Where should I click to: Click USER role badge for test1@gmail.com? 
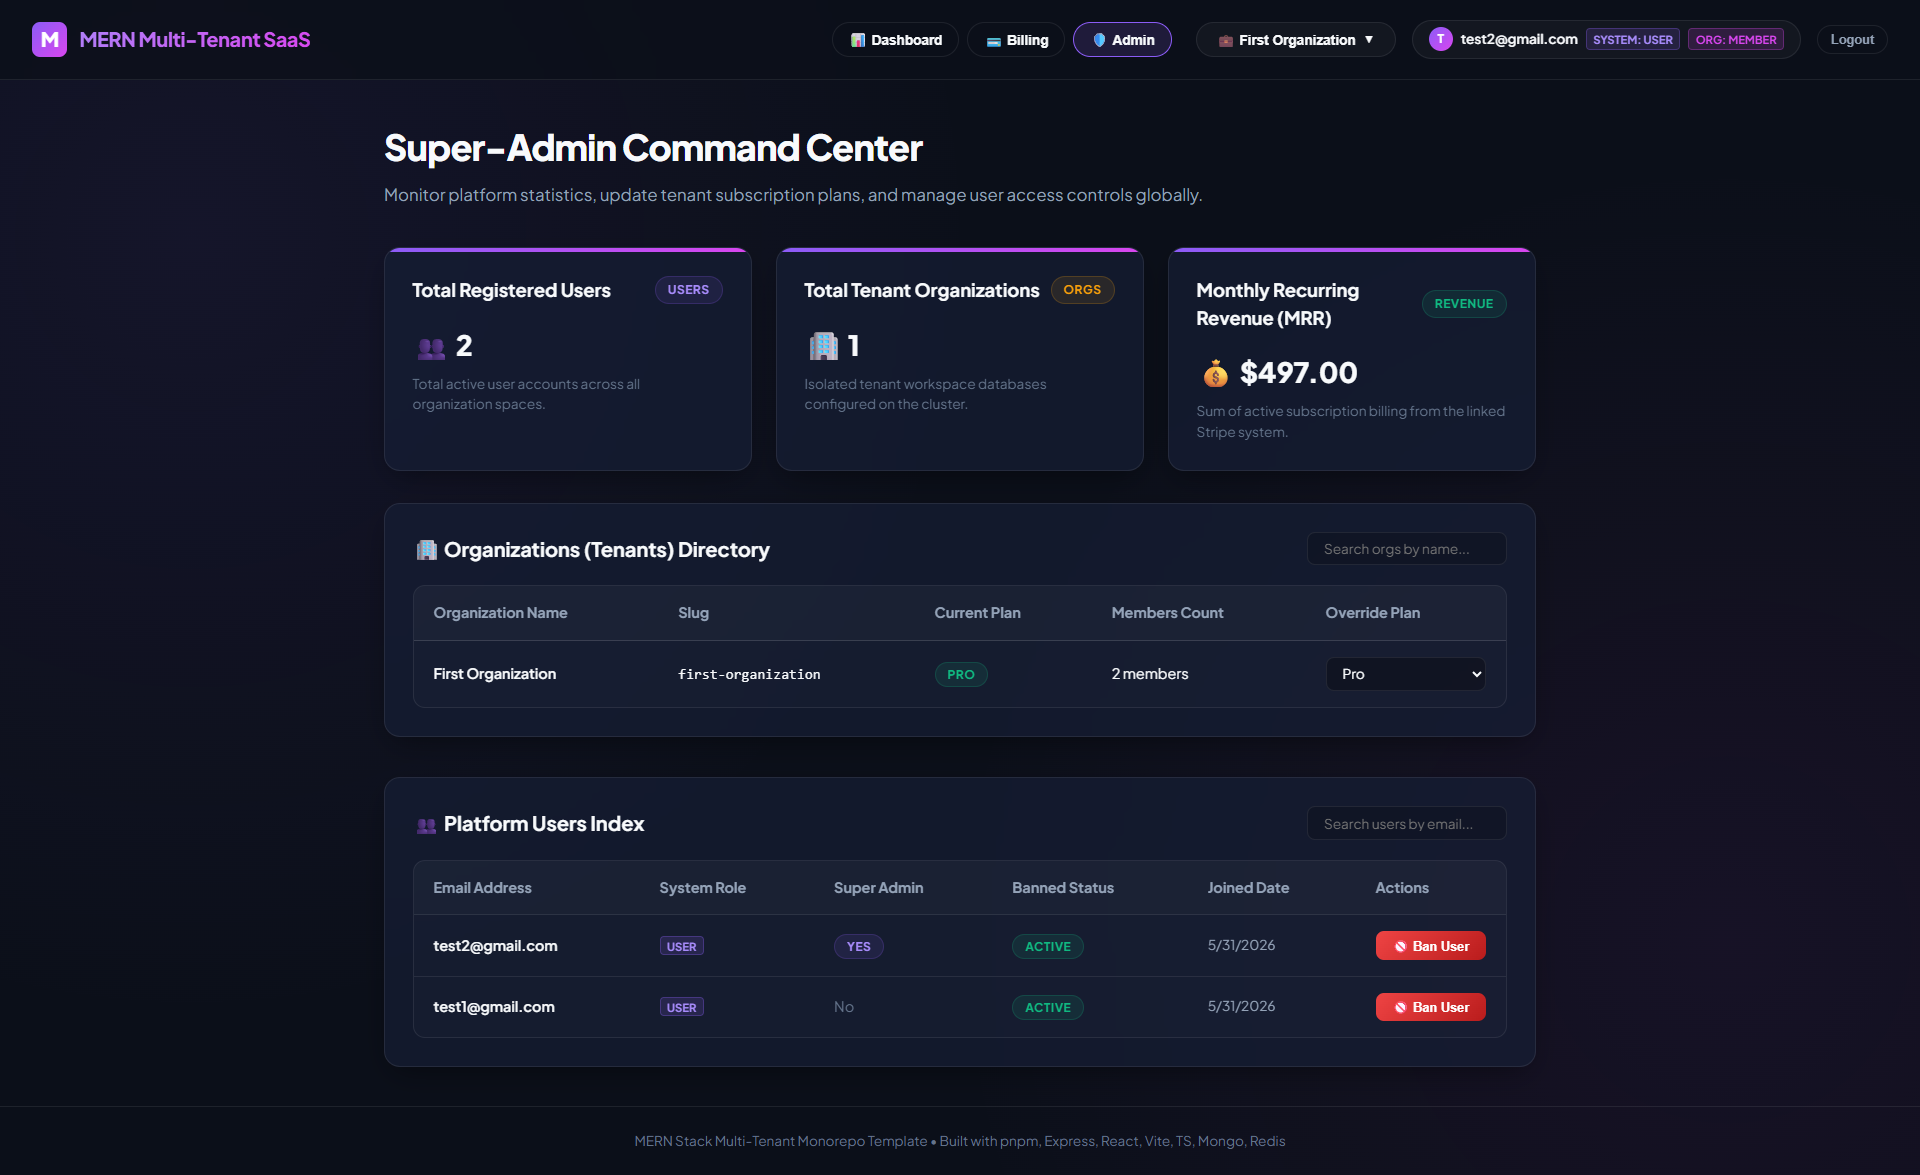tap(682, 1008)
